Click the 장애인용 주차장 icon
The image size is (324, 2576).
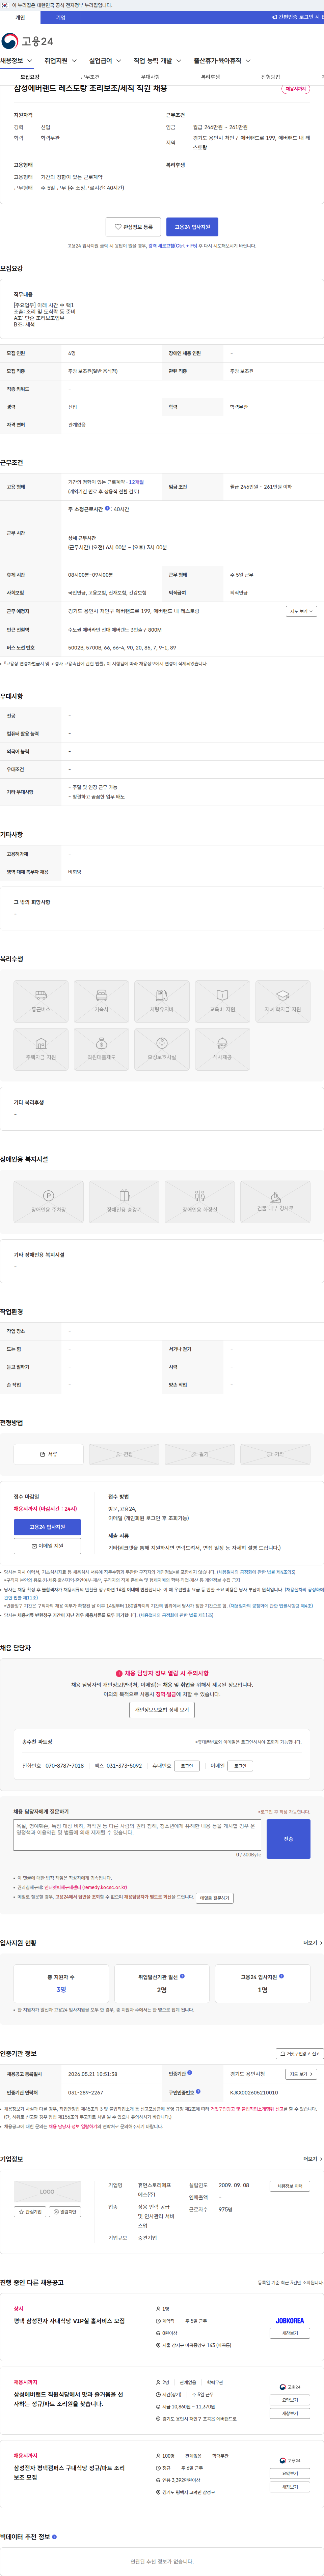(x=48, y=1201)
